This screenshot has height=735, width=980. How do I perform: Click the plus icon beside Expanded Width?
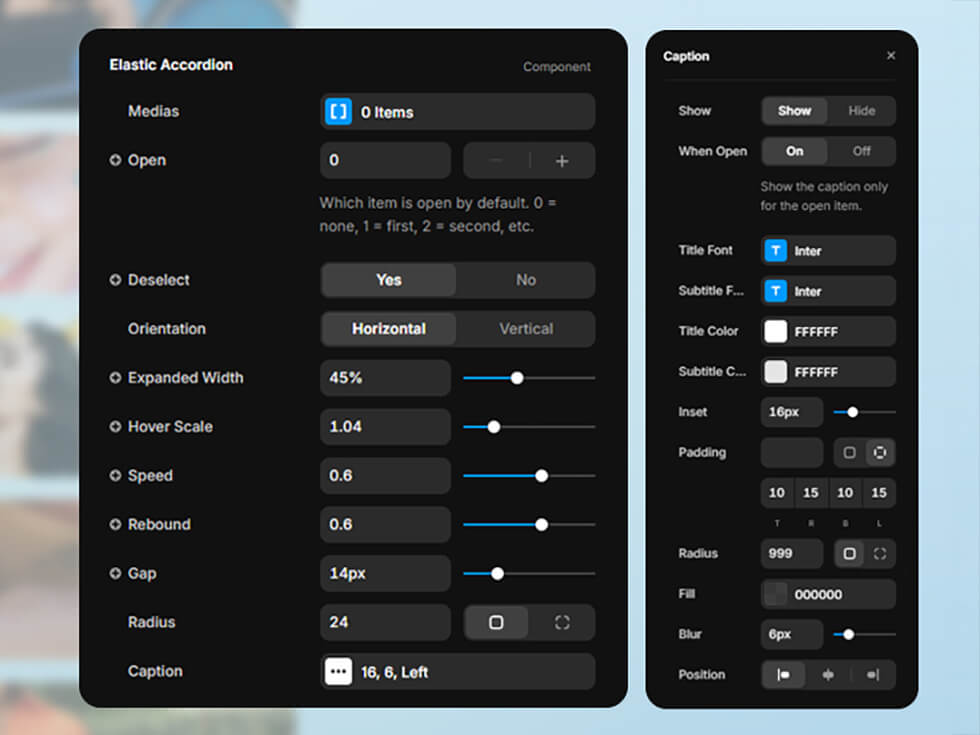pos(115,378)
